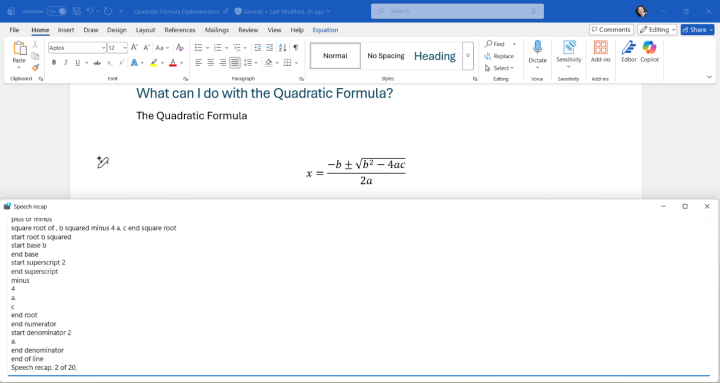Switch to the Draw tab
Viewport: 720px width, 383px height.
click(91, 30)
